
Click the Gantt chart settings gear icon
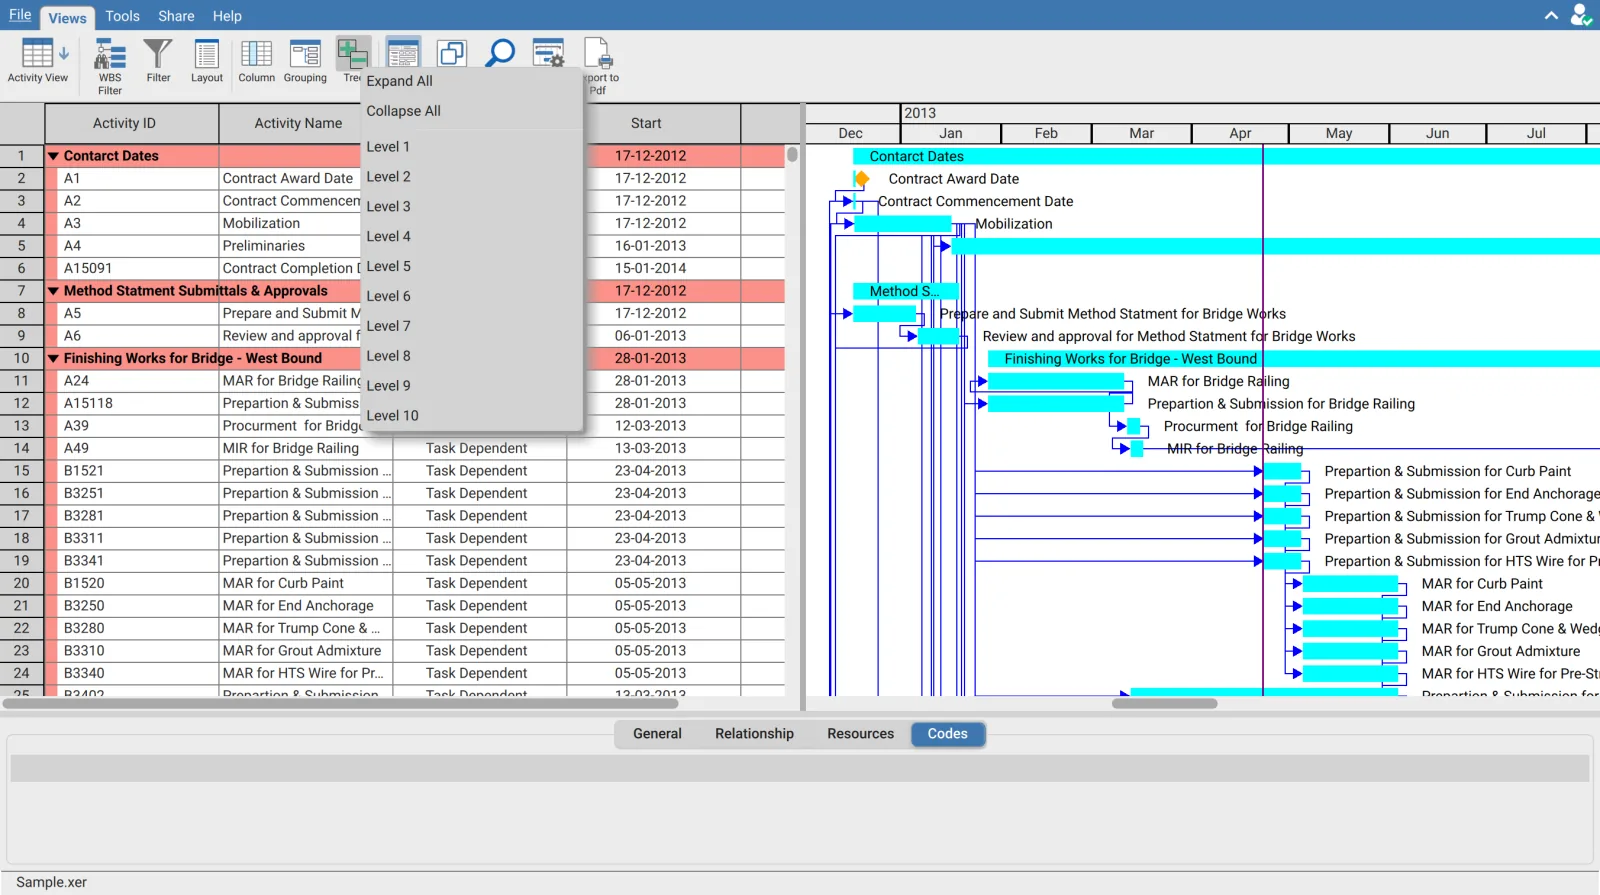[549, 53]
